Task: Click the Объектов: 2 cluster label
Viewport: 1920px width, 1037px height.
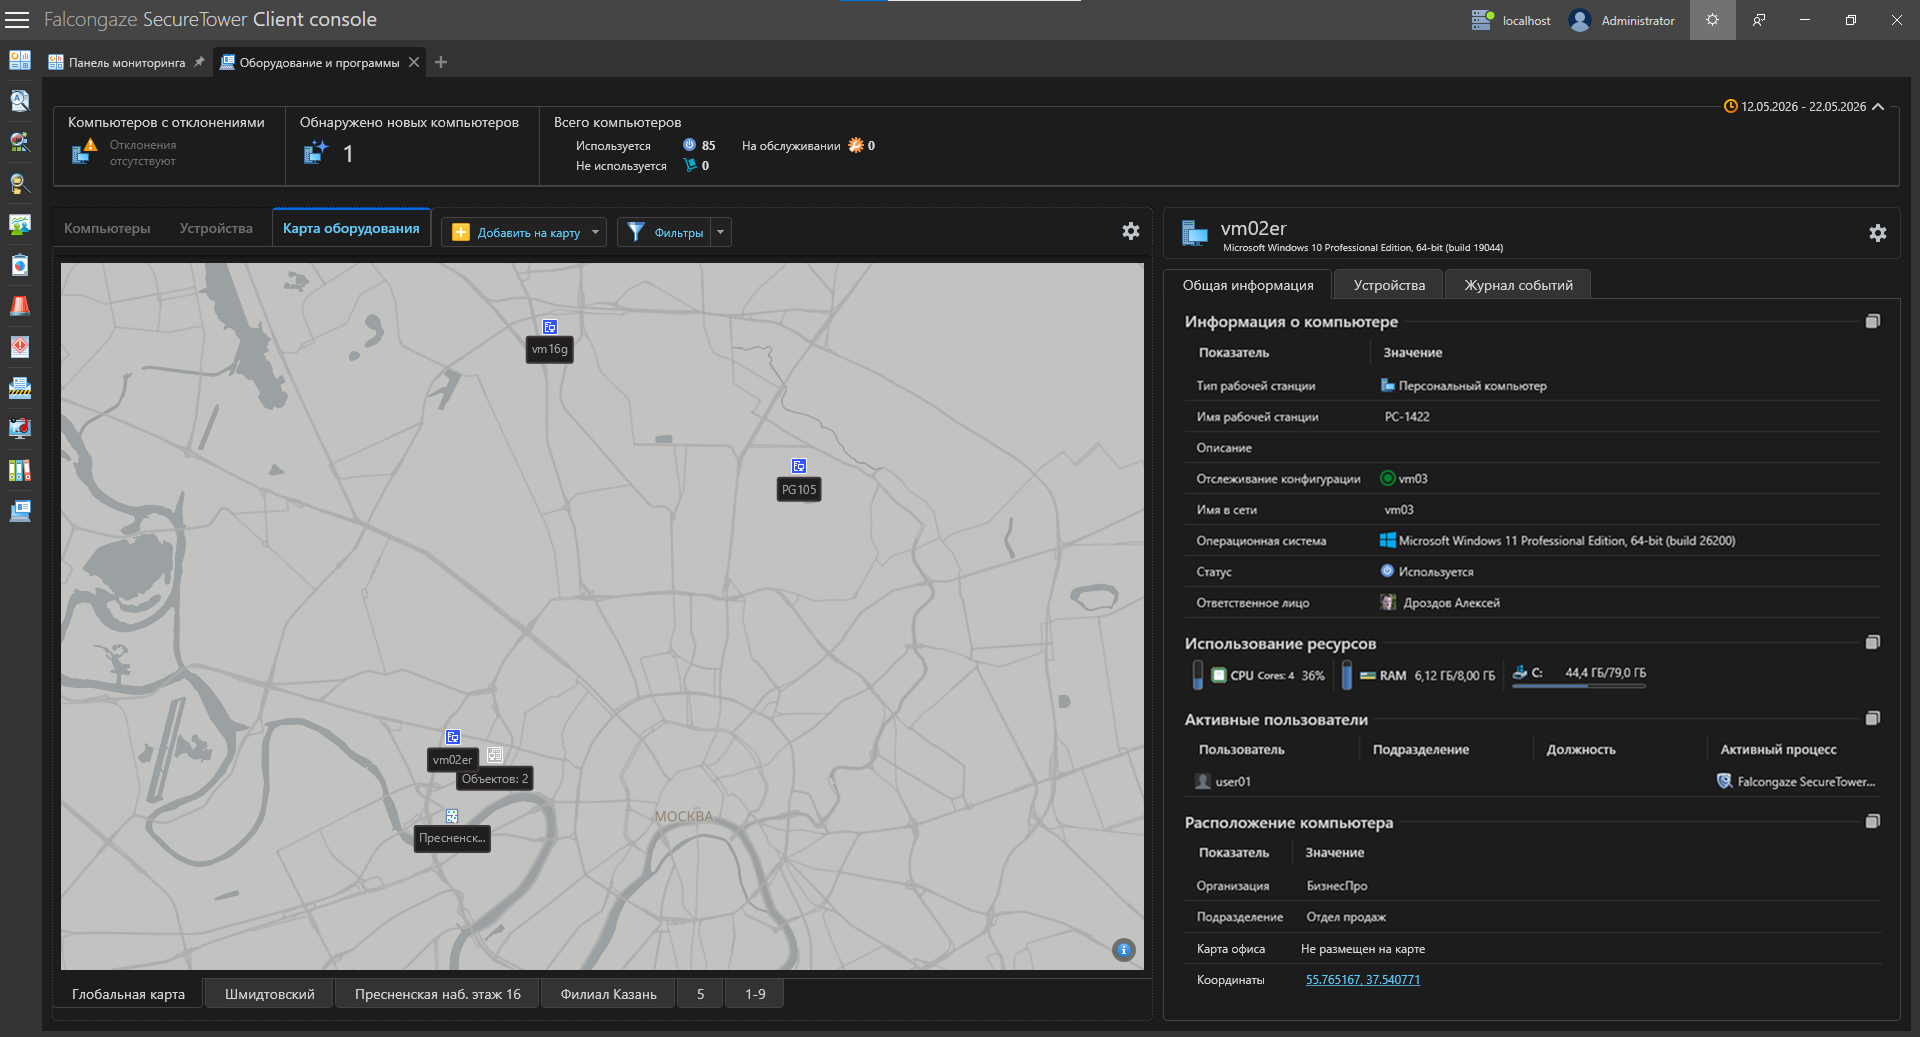Action: [495, 779]
